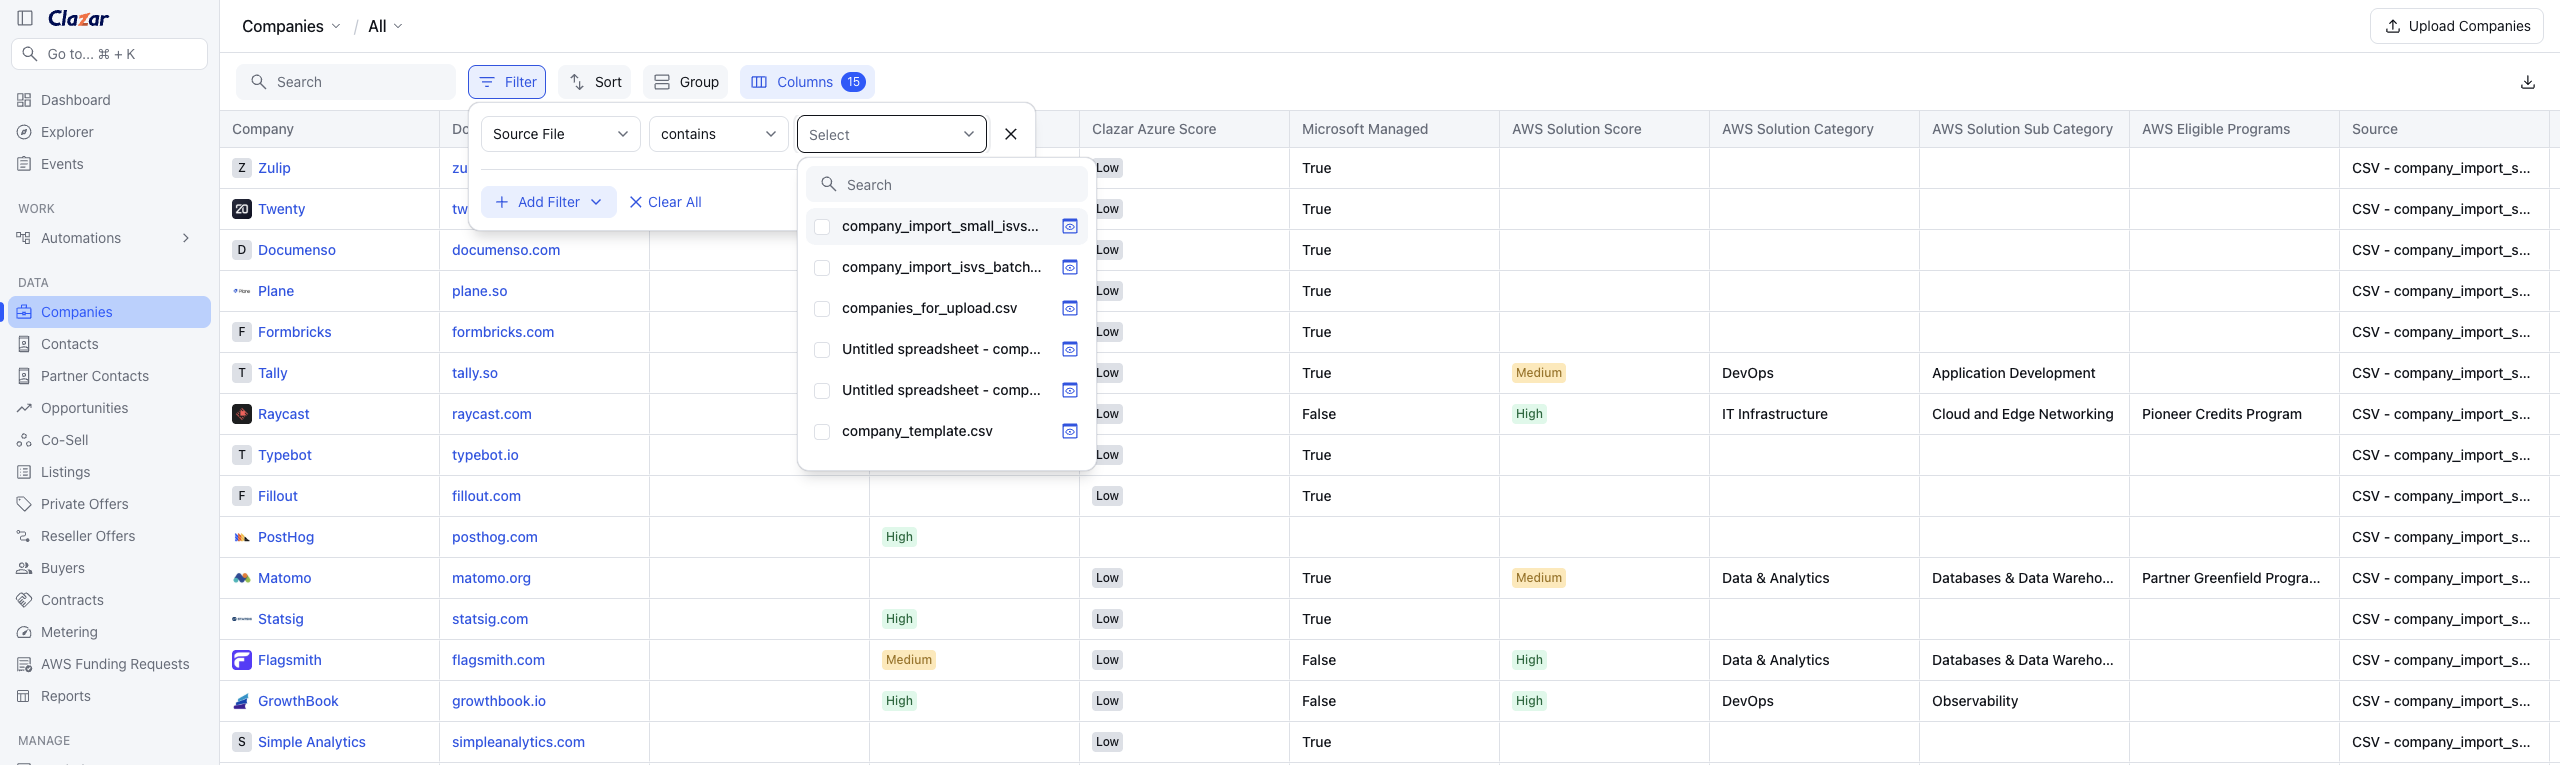Open the Simple Analytics company link
Image resolution: width=2560 pixels, height=765 pixels.
(x=312, y=742)
